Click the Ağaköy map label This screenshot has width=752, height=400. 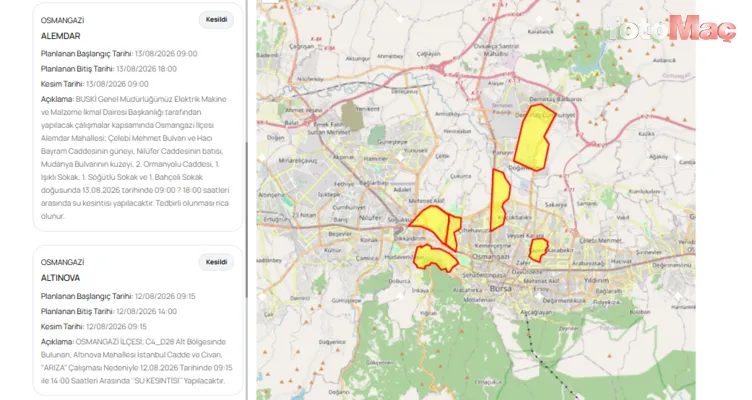coord(658,157)
